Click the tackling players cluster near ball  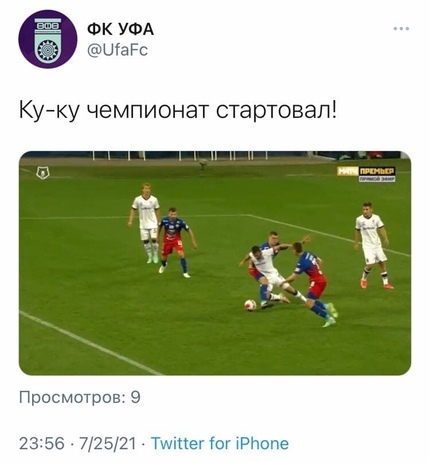click(x=289, y=278)
